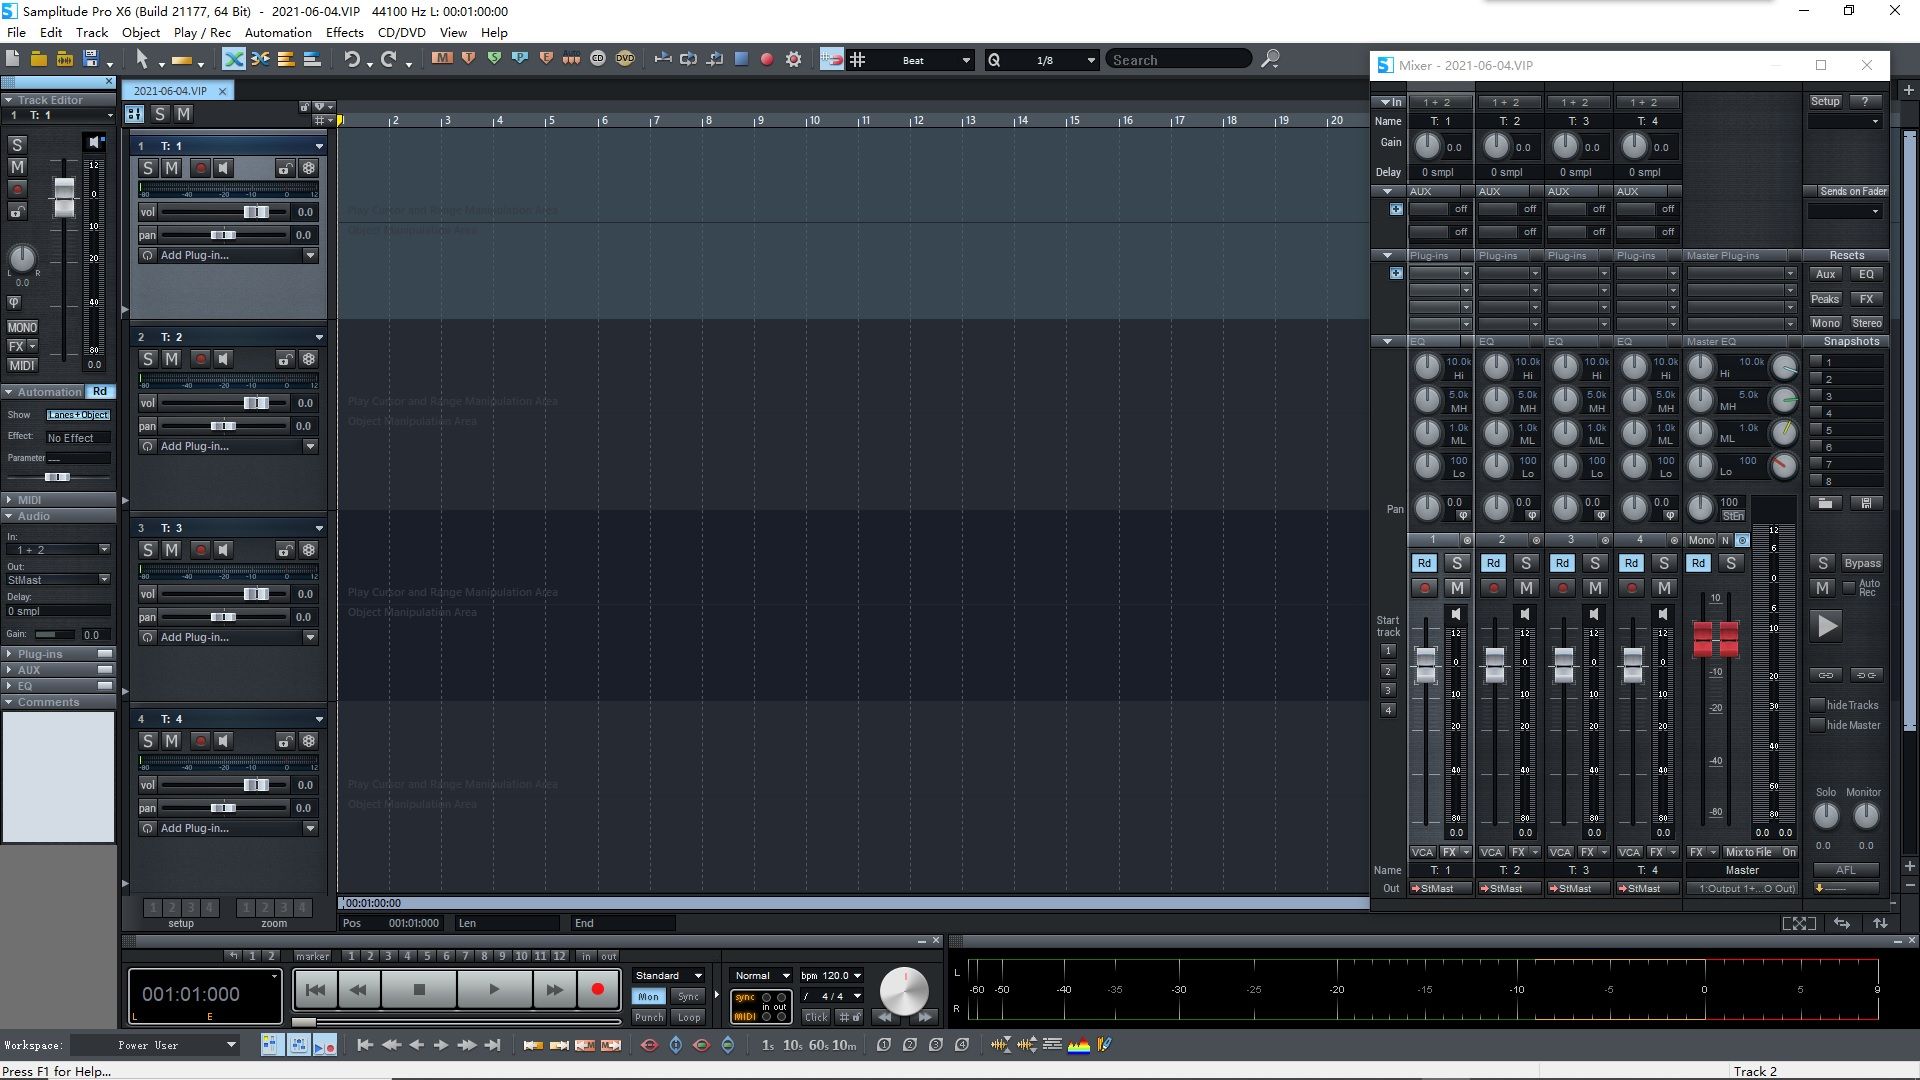Click the Setup button in mixer
The height and width of the screenshot is (1080, 1920).
tap(1825, 101)
